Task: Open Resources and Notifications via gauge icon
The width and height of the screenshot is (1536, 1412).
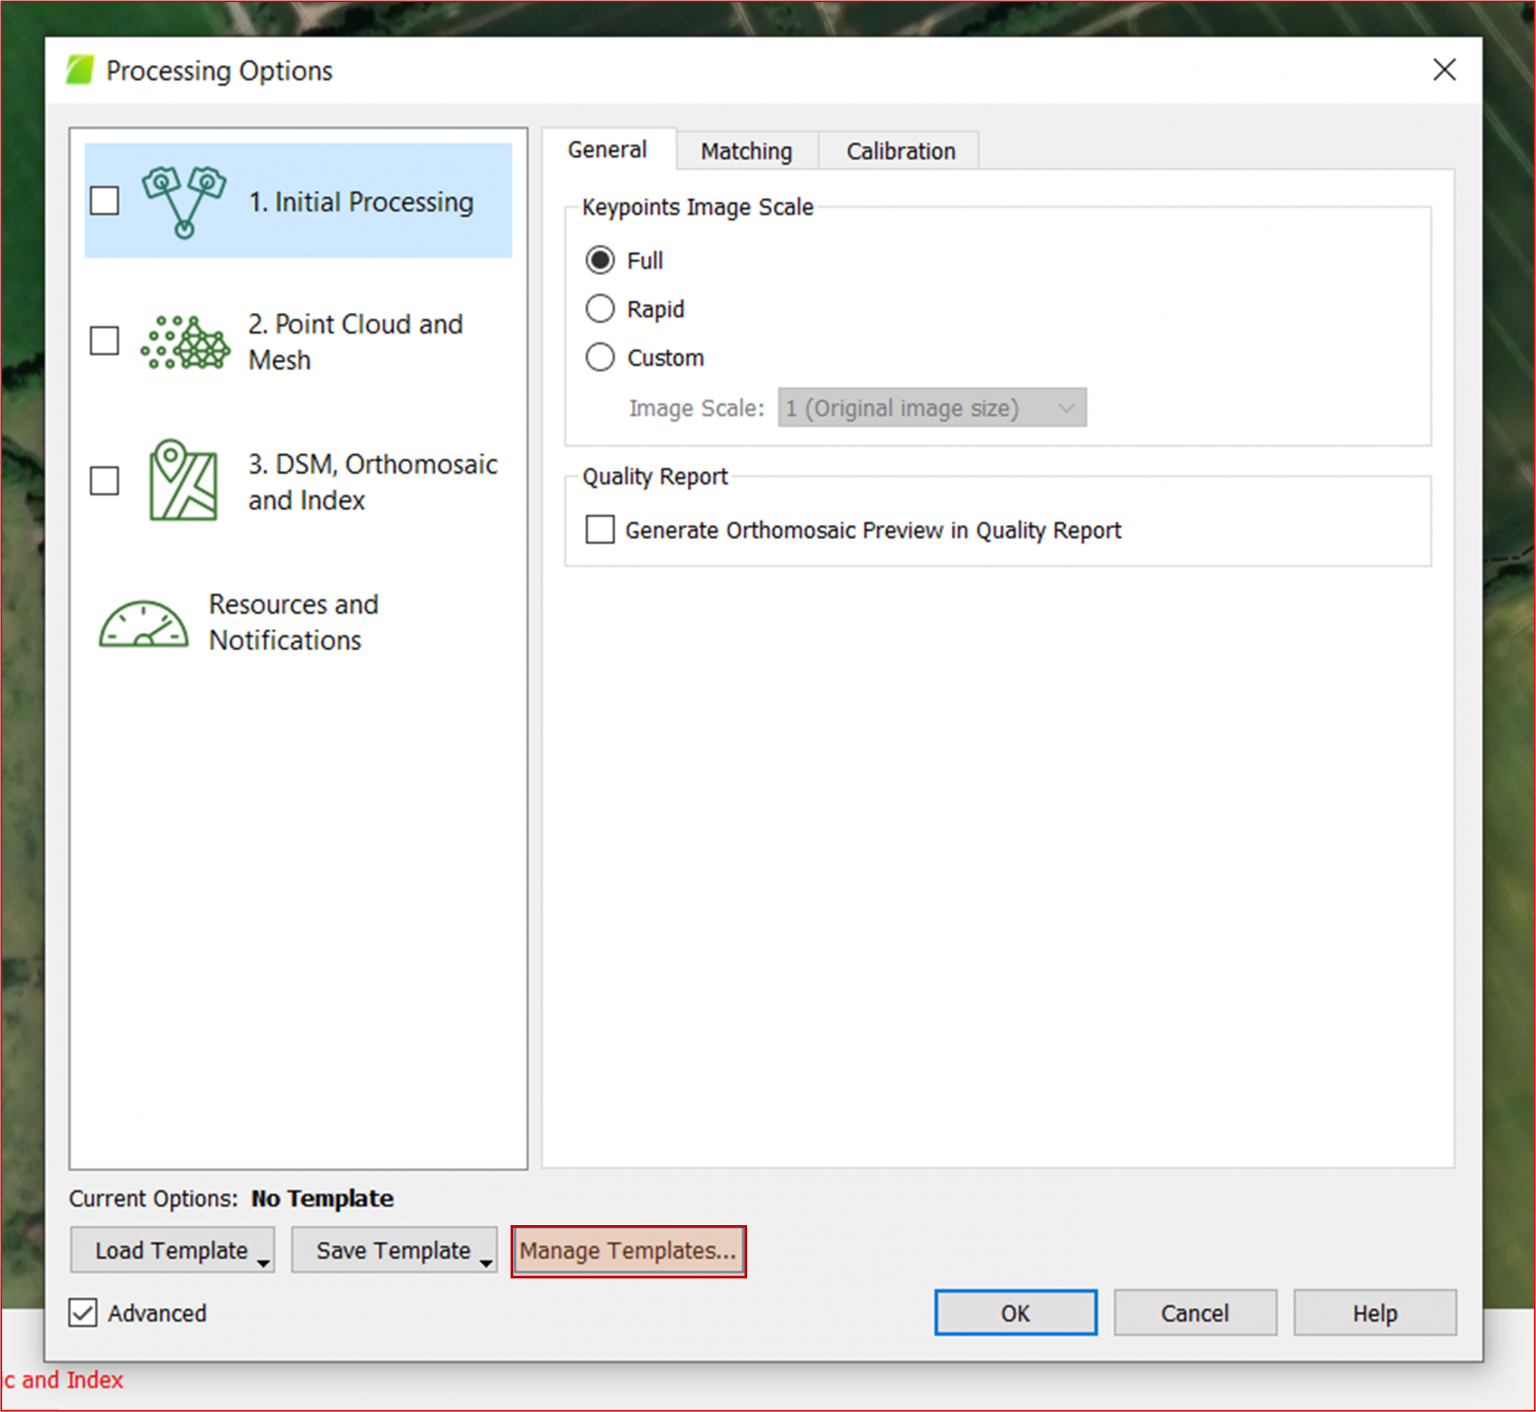Action: pyautogui.click(x=143, y=622)
